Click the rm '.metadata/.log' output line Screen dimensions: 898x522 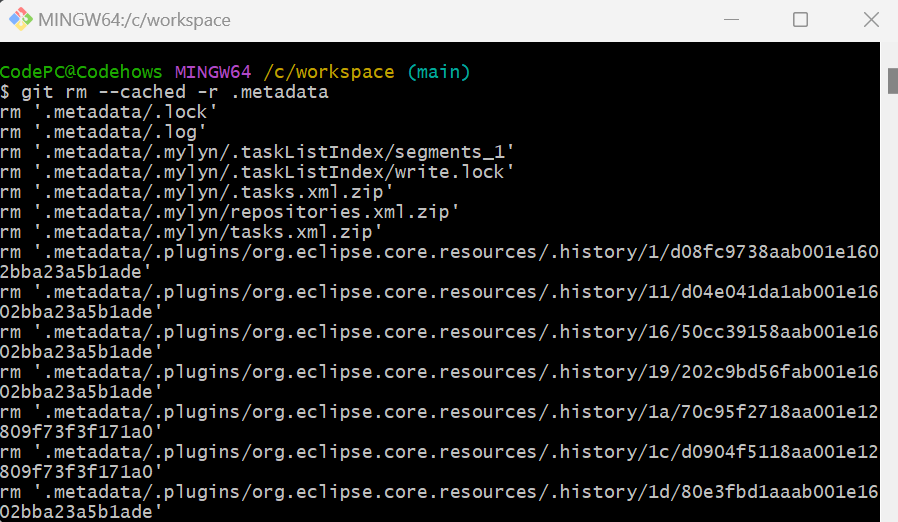click(x=103, y=132)
